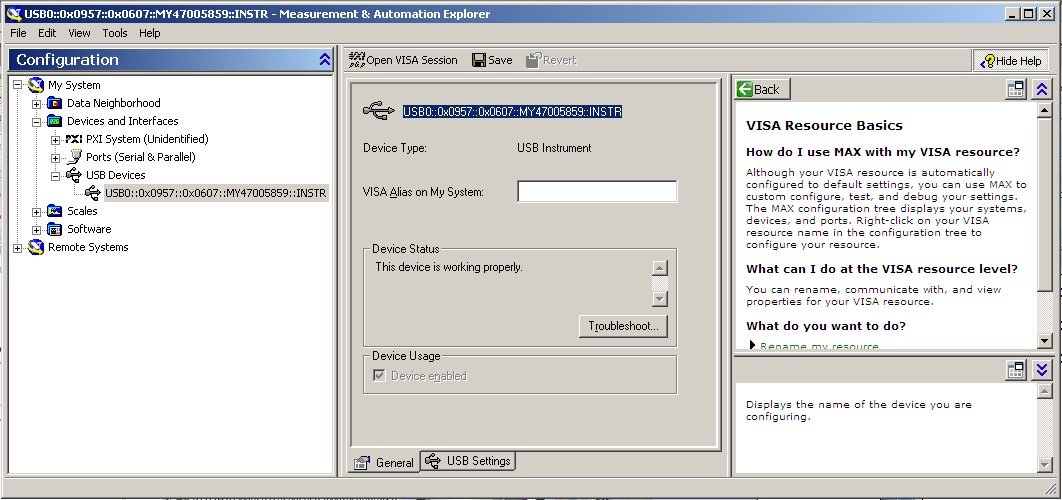Screen dimensions: 1062x500
Task: Click the Data Neighborhood folder icon
Action: pyautogui.click(x=54, y=103)
